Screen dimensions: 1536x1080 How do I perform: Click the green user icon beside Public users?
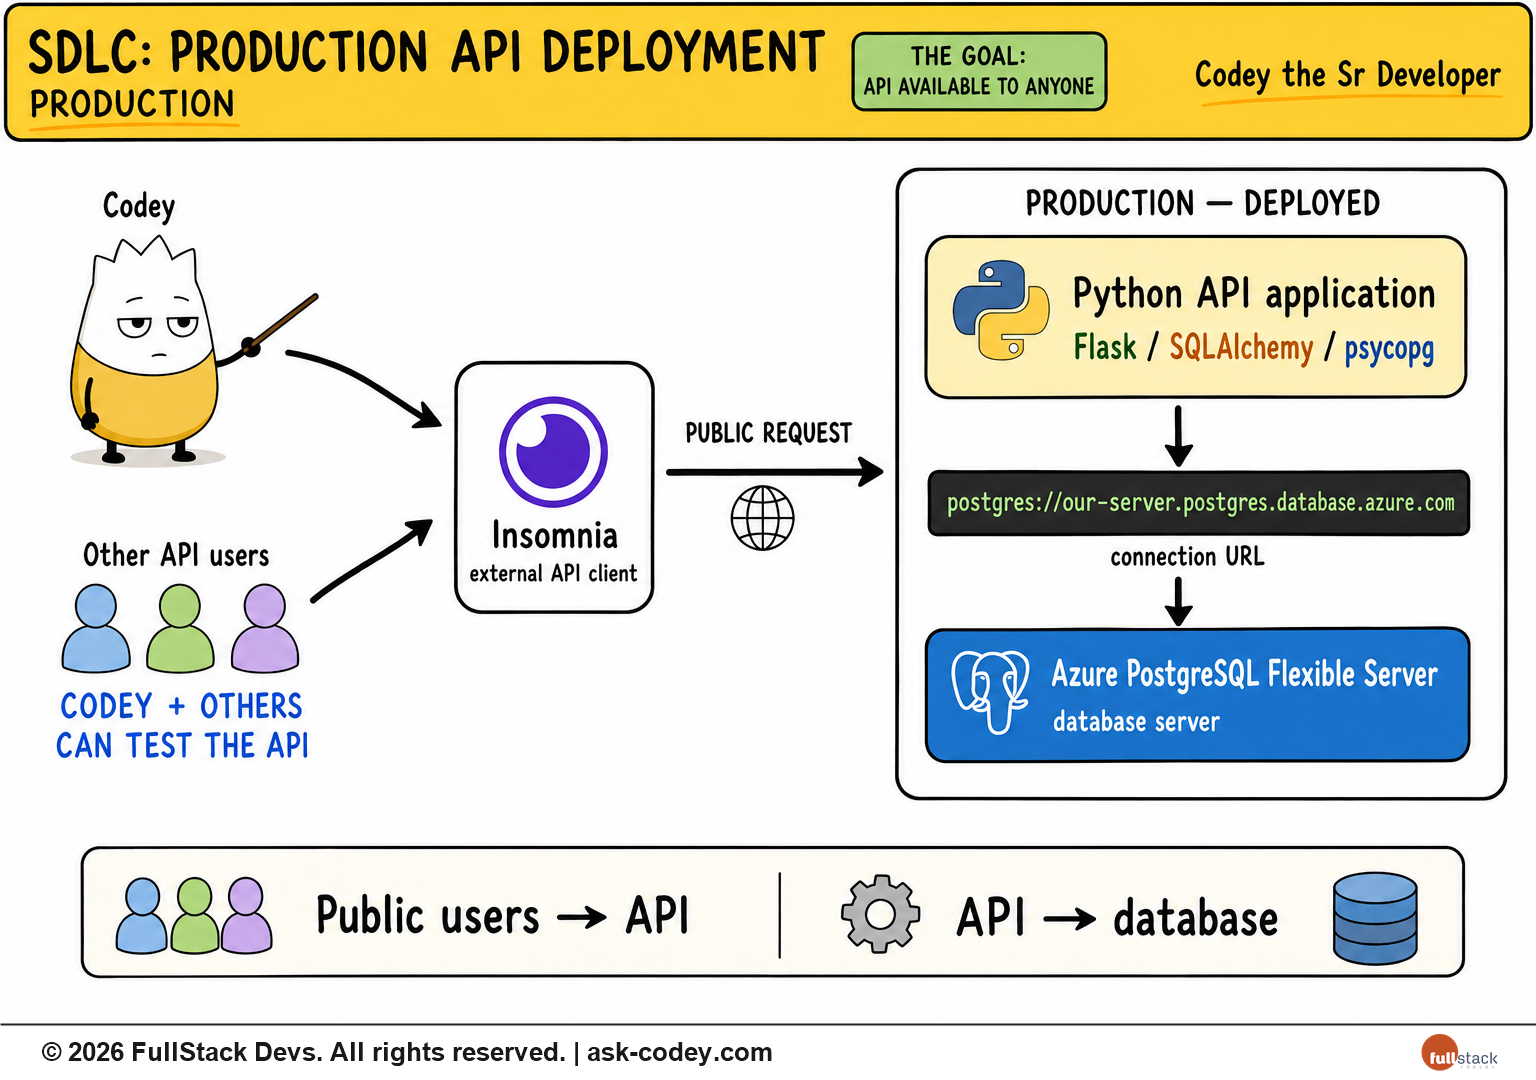click(x=195, y=915)
